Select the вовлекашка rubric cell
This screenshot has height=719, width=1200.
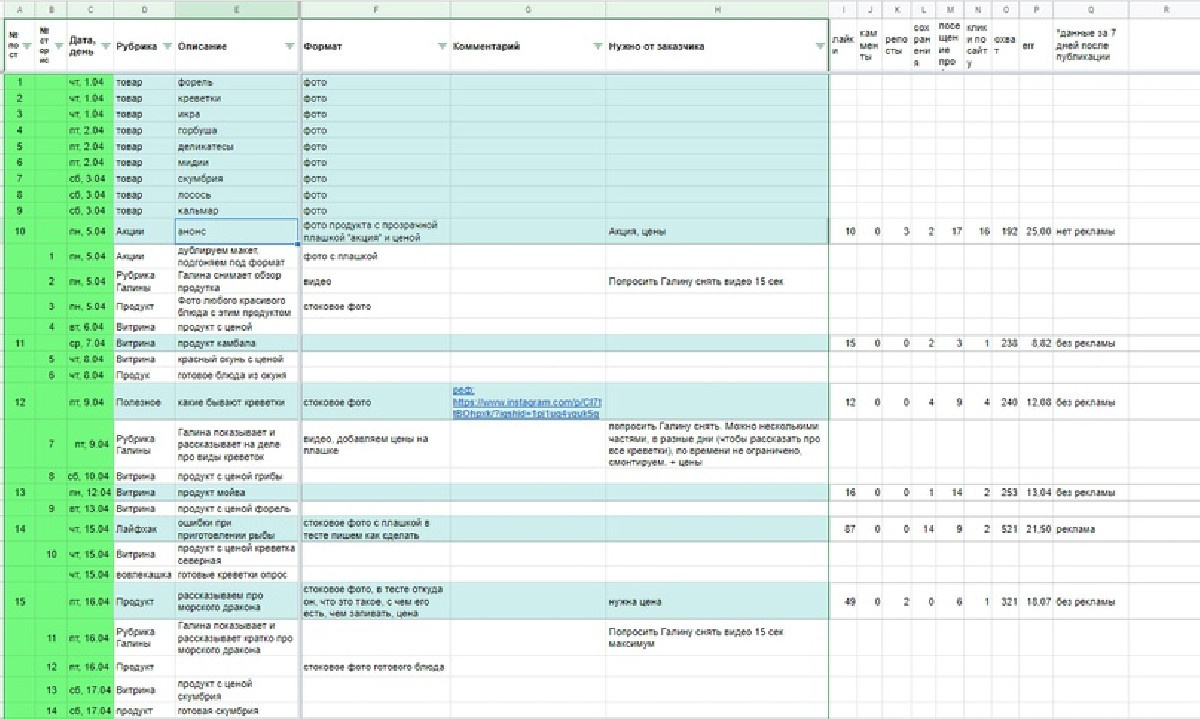click(144, 575)
